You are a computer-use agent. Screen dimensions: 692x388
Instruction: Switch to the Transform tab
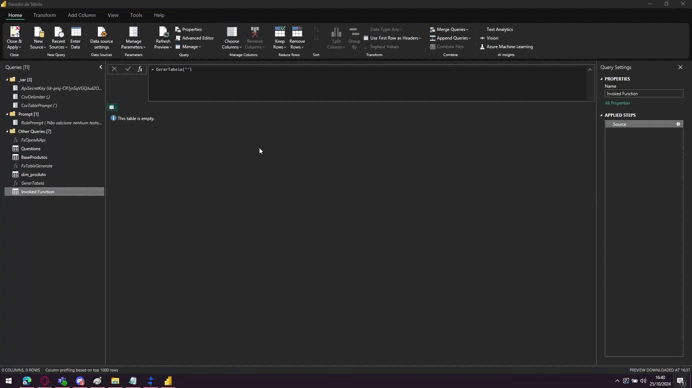[x=45, y=15]
